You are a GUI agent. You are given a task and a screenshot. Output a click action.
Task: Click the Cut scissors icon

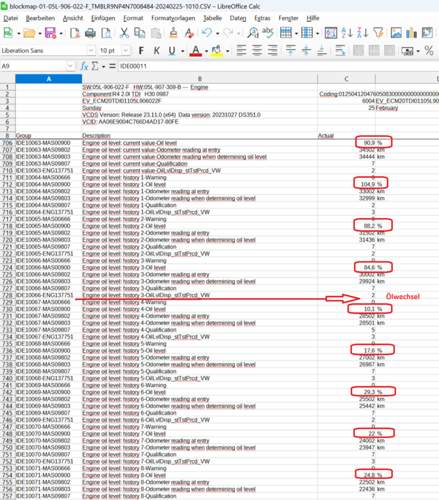[x=124, y=33]
